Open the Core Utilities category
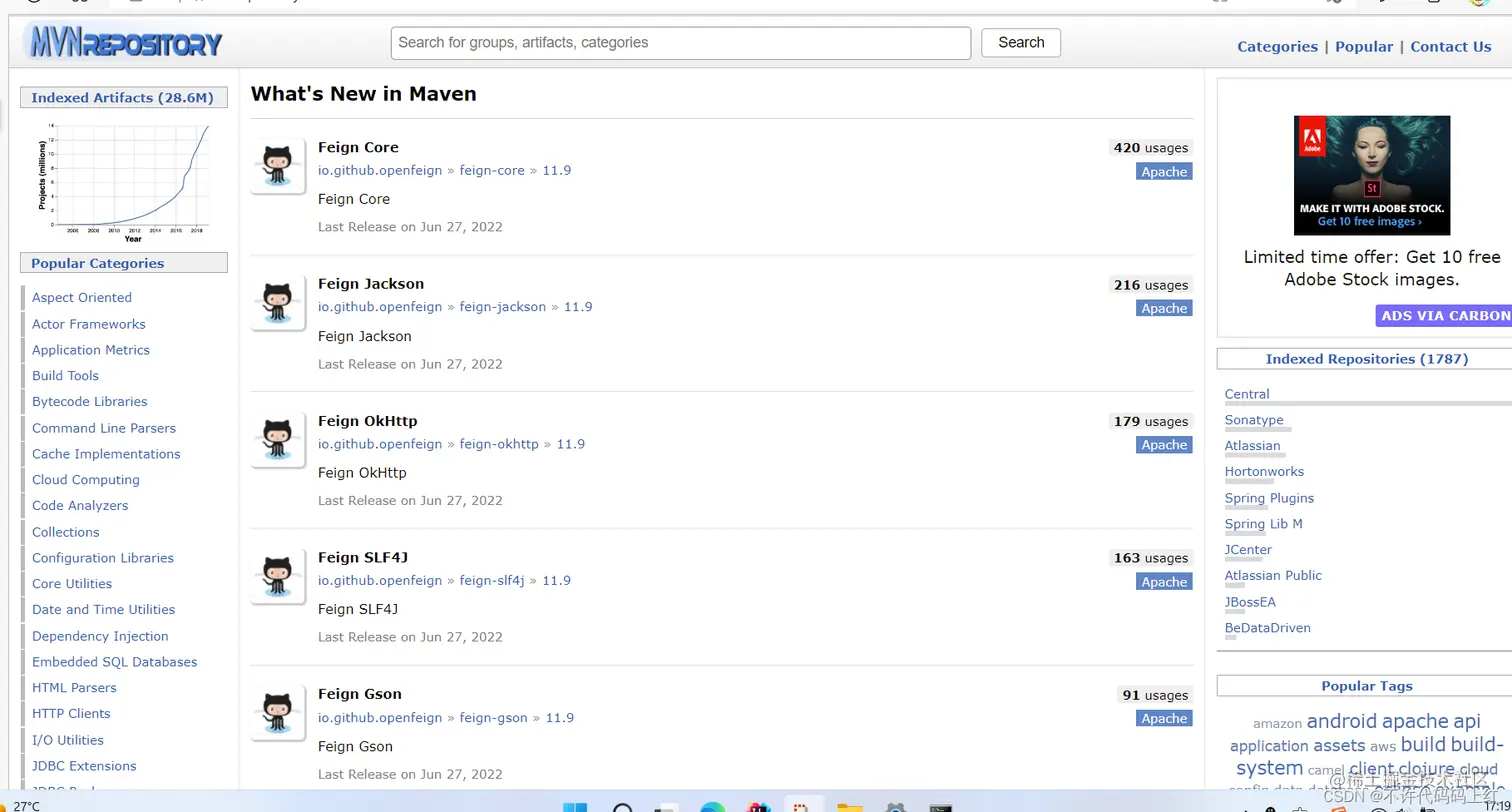Screen dimensions: 1512x812 [x=72, y=584]
